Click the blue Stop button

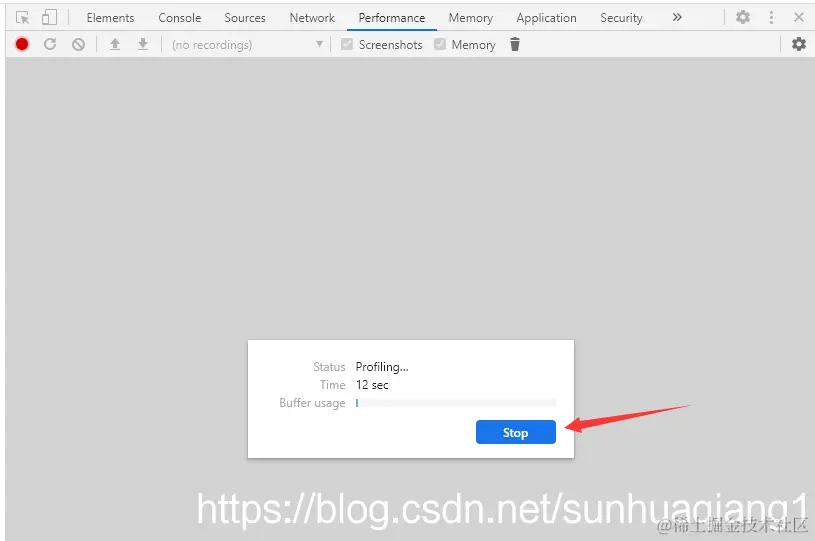[516, 432]
